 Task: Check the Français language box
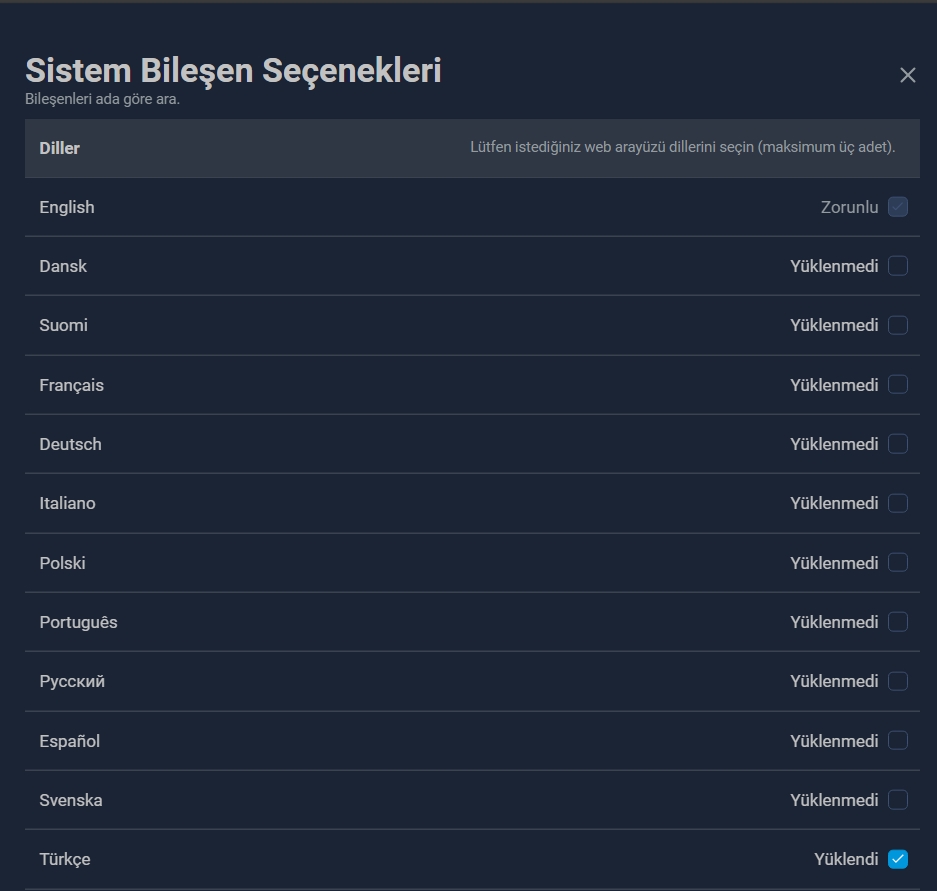[898, 384]
